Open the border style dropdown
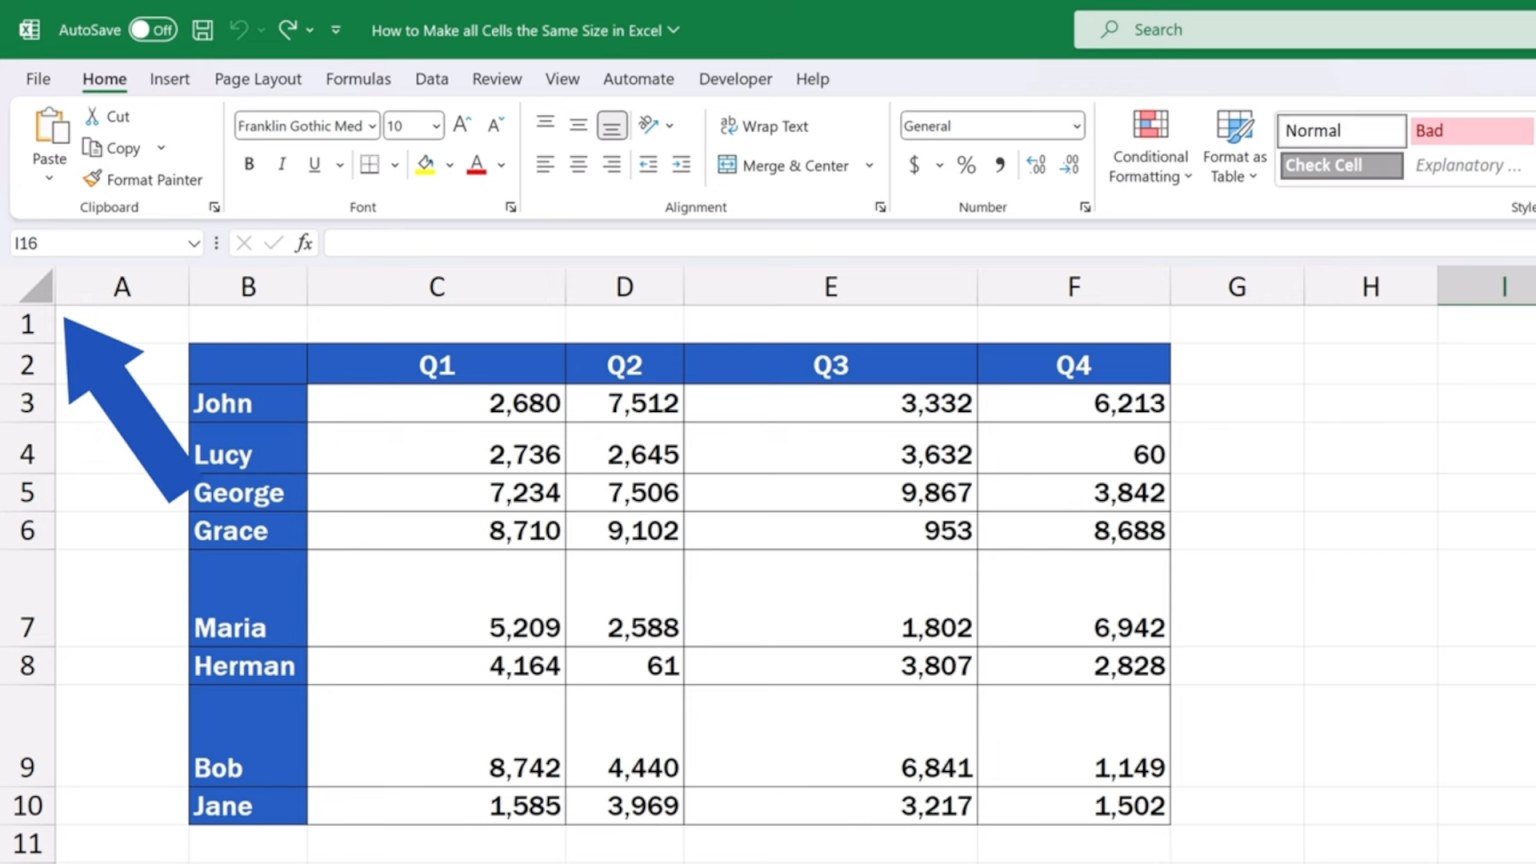The height and width of the screenshot is (864, 1536). click(394, 164)
